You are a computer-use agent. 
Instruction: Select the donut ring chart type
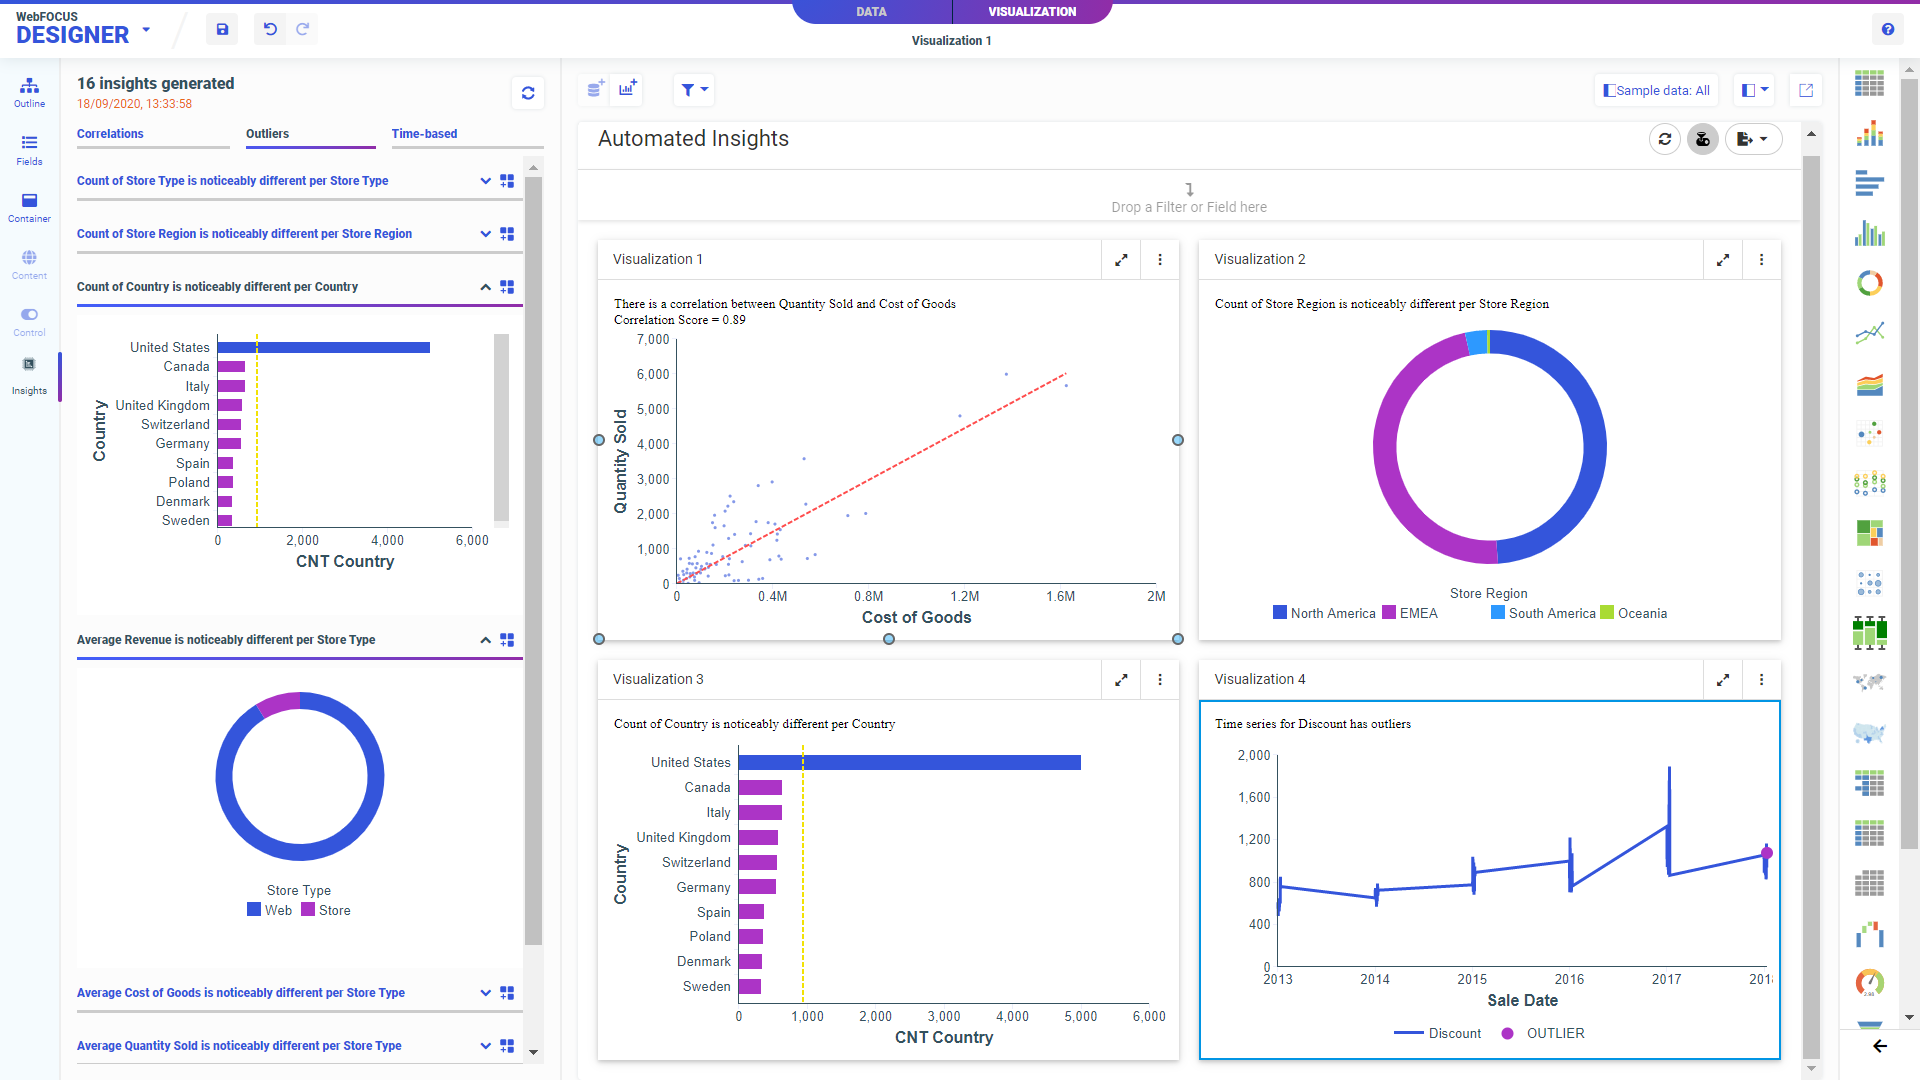point(1869,283)
